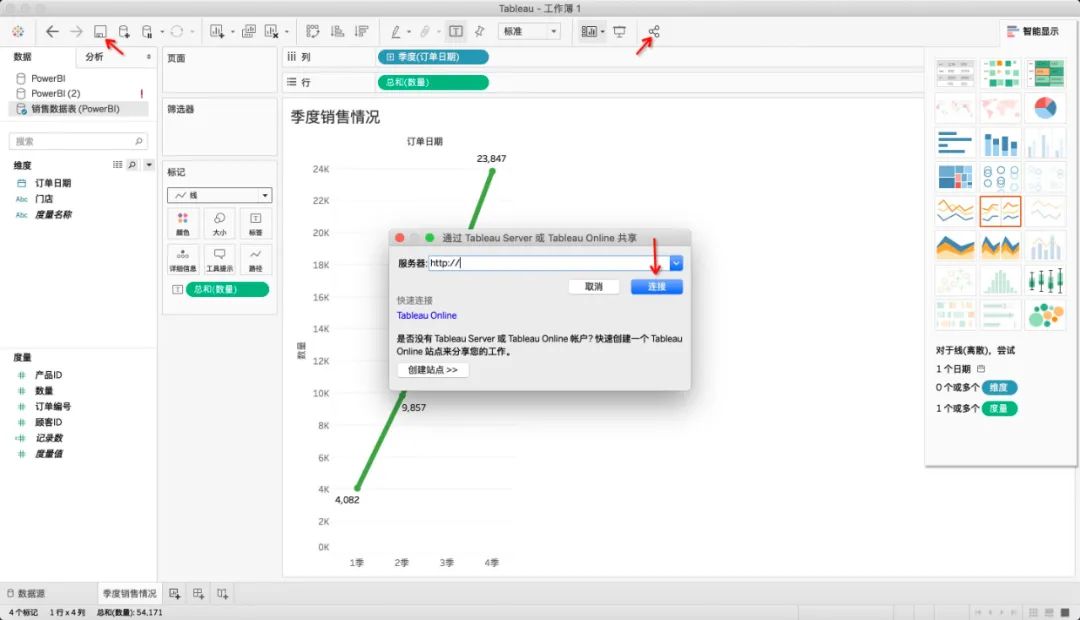Click the find field magnifier icon beside 维度
This screenshot has width=1080, height=620.
pyautogui.click(x=132, y=165)
